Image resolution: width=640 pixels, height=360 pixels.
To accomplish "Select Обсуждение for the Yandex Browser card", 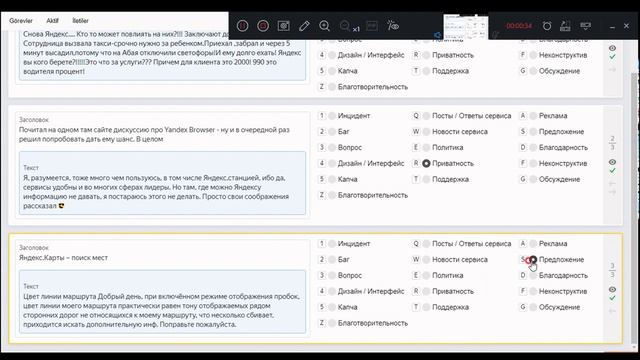I will (x=533, y=179).
